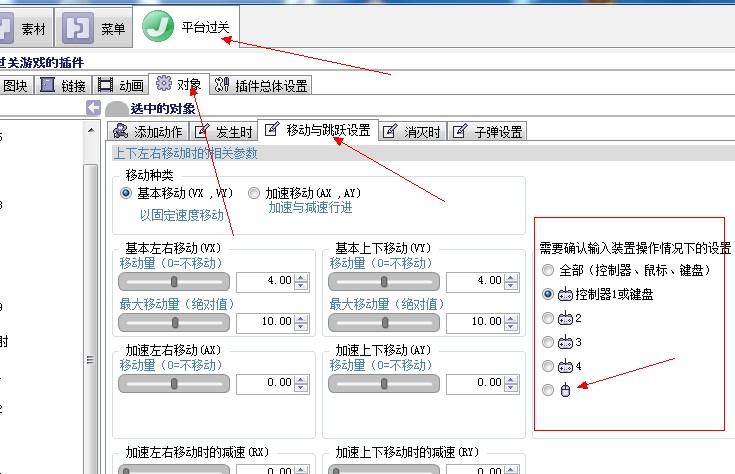Viewport: 735px width, 474px height.
Task: Select the 移动与跳跃设置 tab
Action: tap(318, 130)
